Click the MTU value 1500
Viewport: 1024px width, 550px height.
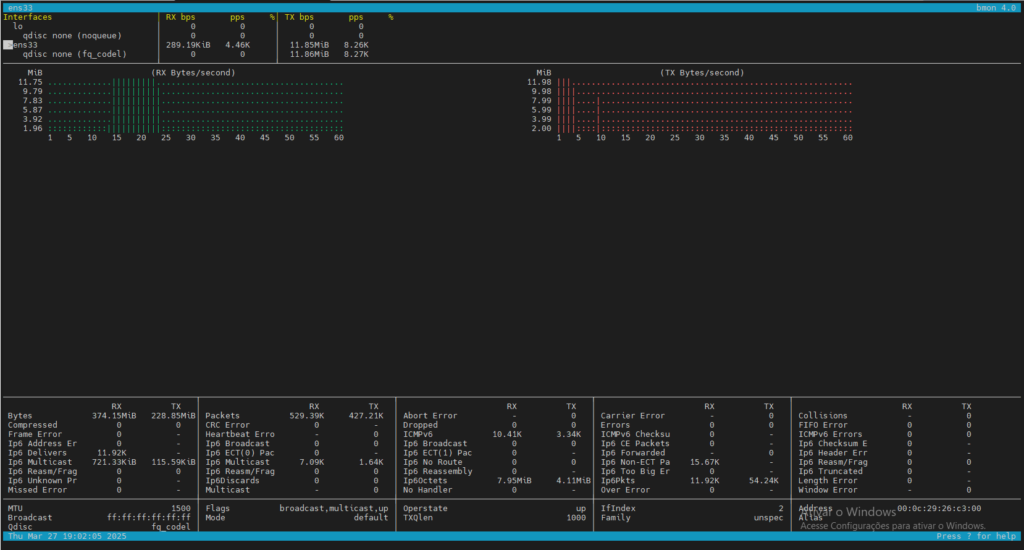click(x=181, y=508)
